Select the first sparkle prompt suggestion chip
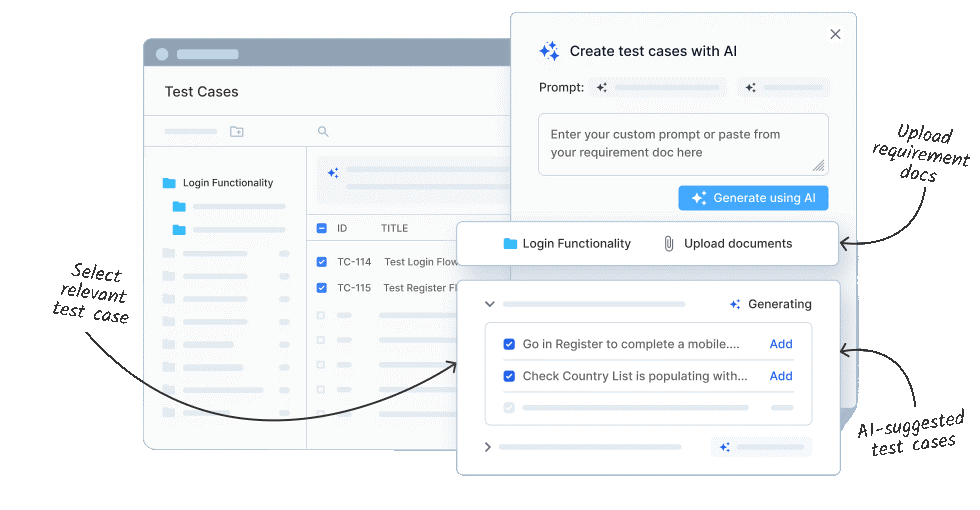The height and width of the screenshot is (510, 980). click(658, 87)
